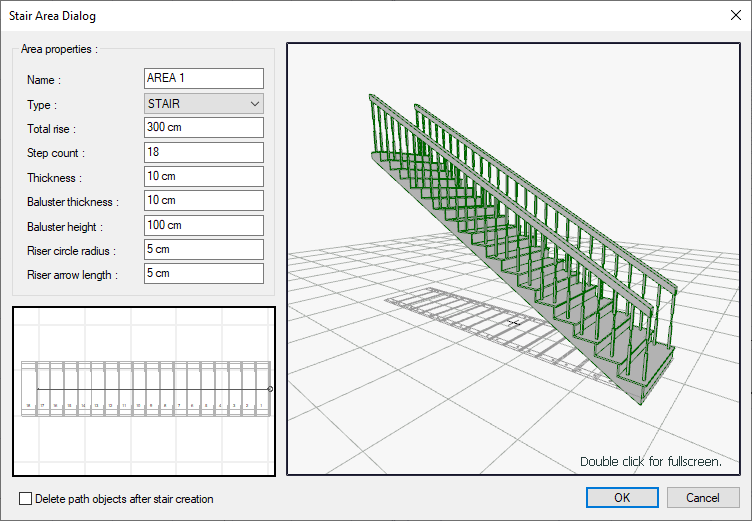
Task: Click the 3D staircase model with green railings
Action: pos(520,240)
